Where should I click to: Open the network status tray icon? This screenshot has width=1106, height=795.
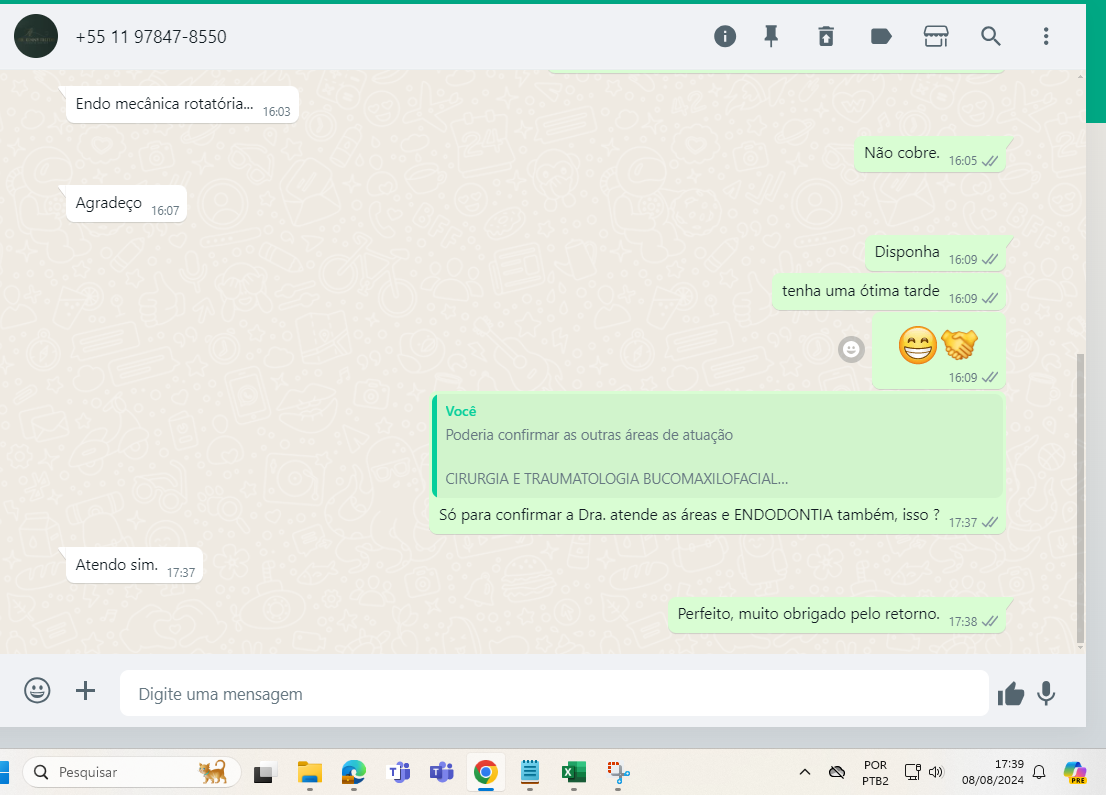click(x=913, y=772)
